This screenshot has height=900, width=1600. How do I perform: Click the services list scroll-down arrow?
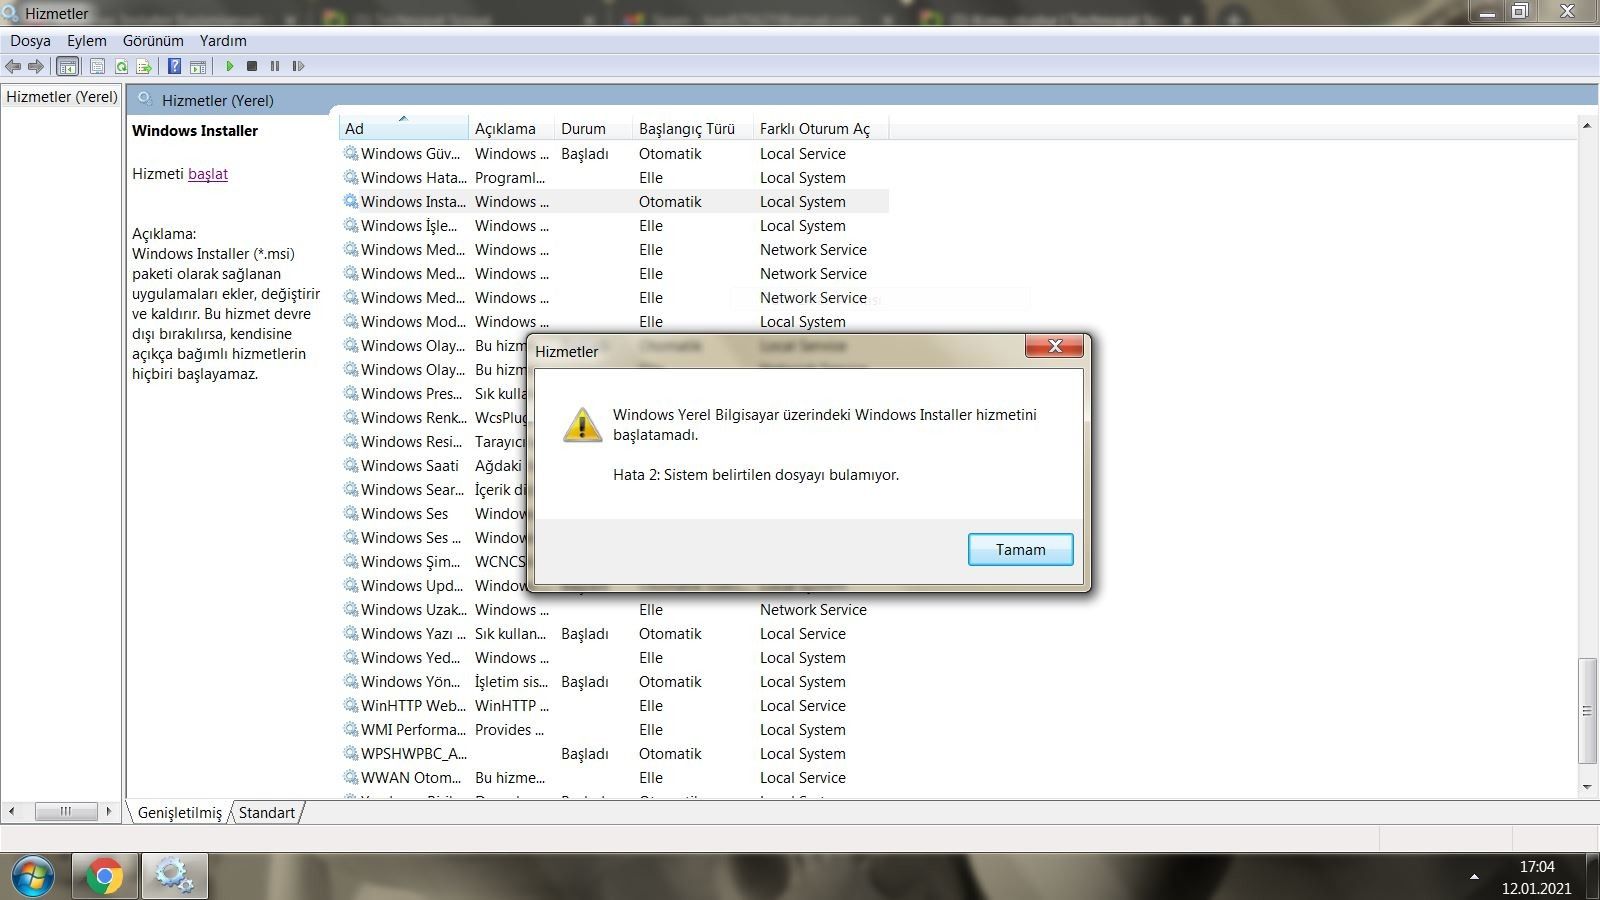tap(1587, 788)
